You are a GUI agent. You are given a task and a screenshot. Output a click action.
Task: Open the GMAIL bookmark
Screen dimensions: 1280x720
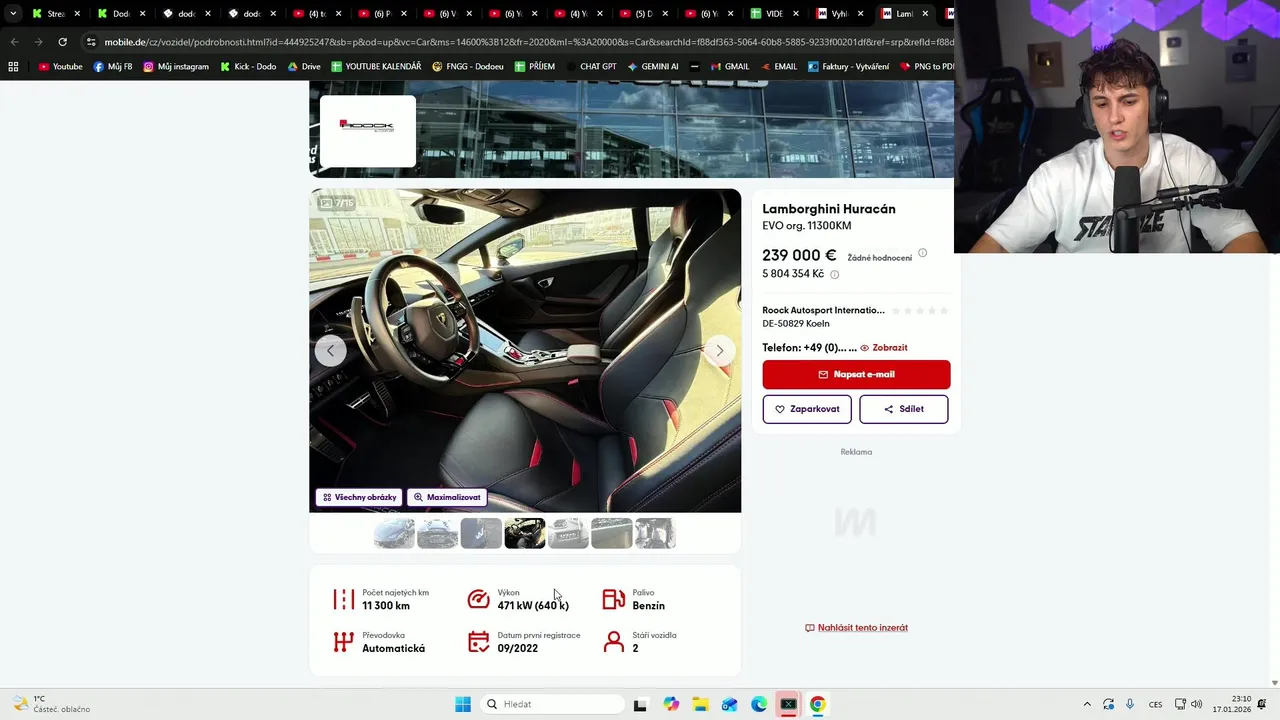pyautogui.click(x=729, y=67)
